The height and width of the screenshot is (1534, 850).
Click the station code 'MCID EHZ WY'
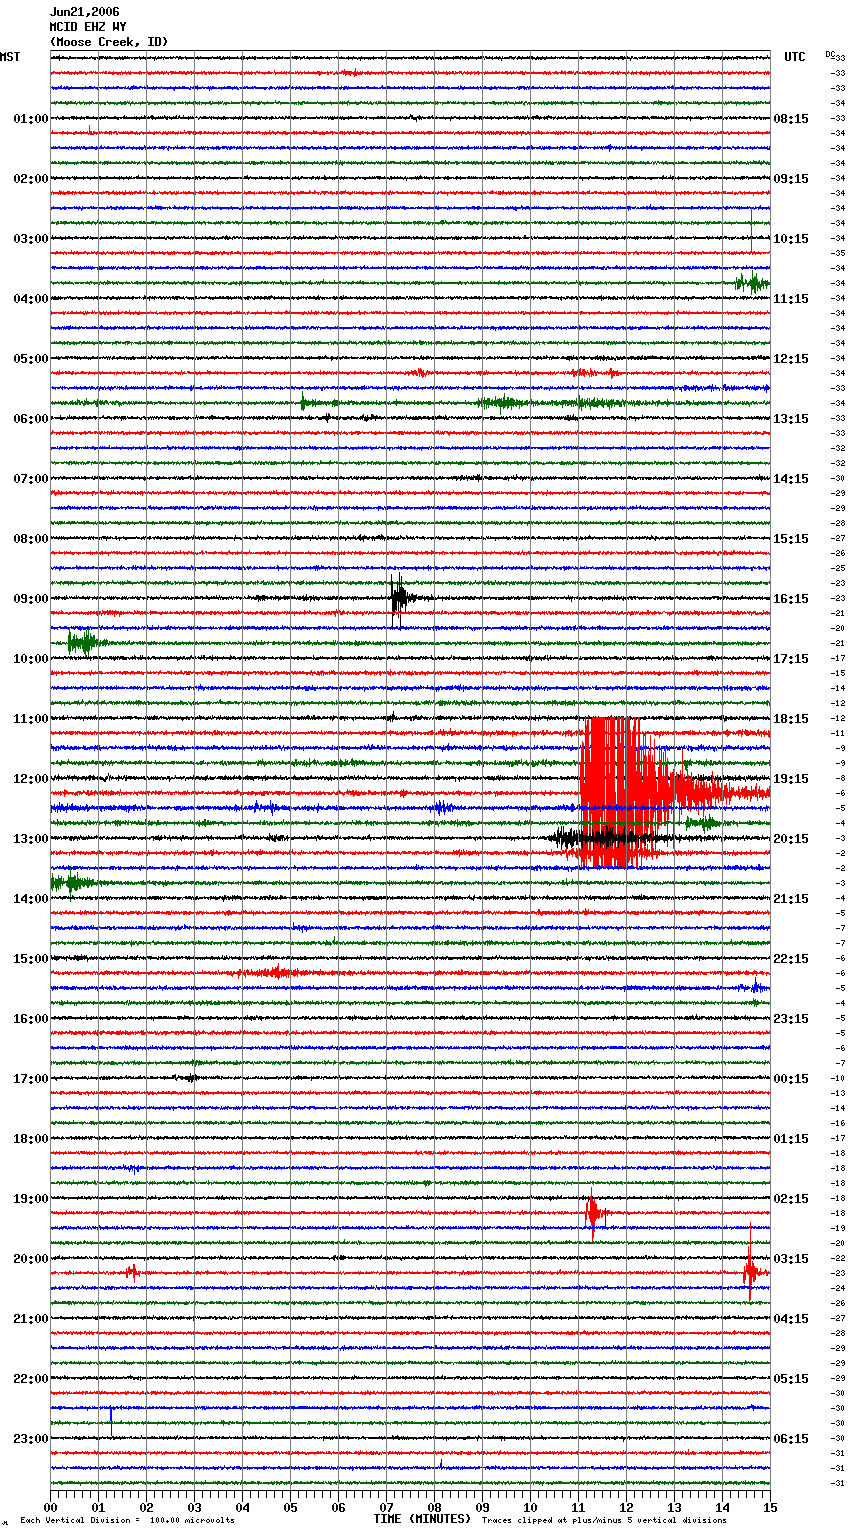[x=88, y=27]
